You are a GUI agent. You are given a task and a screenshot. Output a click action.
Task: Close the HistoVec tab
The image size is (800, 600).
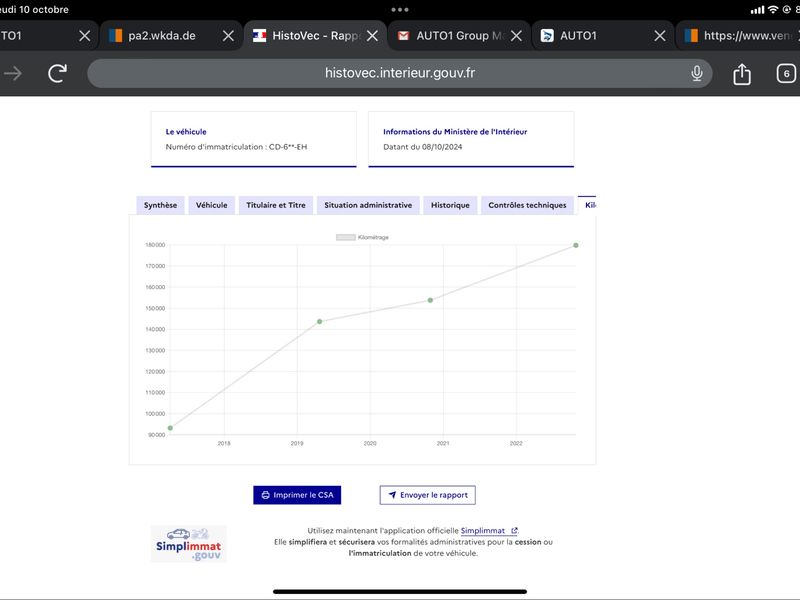click(x=372, y=36)
